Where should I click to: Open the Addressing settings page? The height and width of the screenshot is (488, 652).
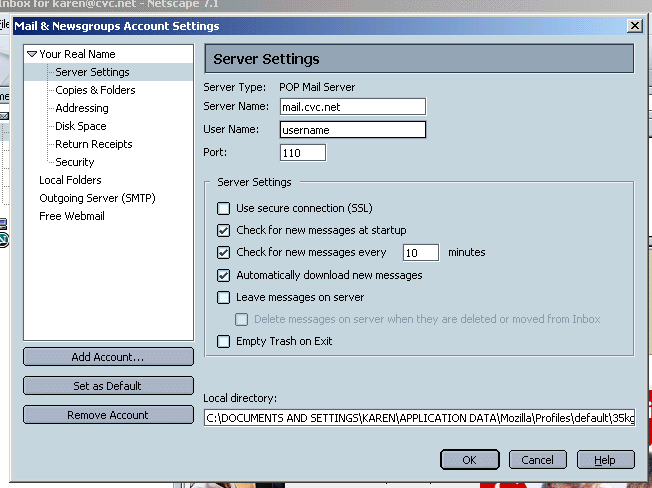click(x=82, y=108)
